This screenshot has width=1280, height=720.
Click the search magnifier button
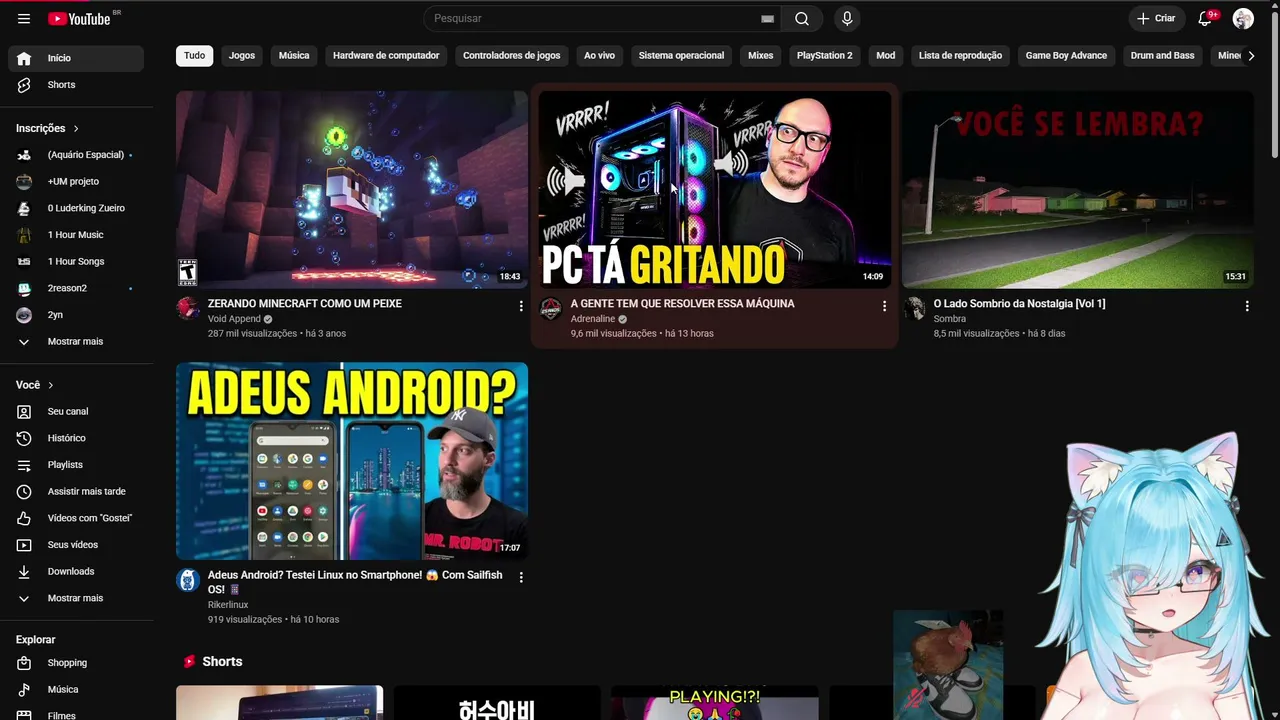coord(802,19)
